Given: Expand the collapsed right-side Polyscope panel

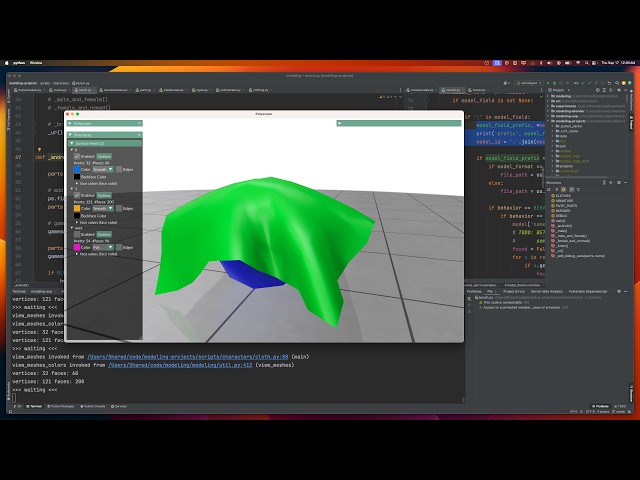Looking at the screenshot, I should click(340, 123).
